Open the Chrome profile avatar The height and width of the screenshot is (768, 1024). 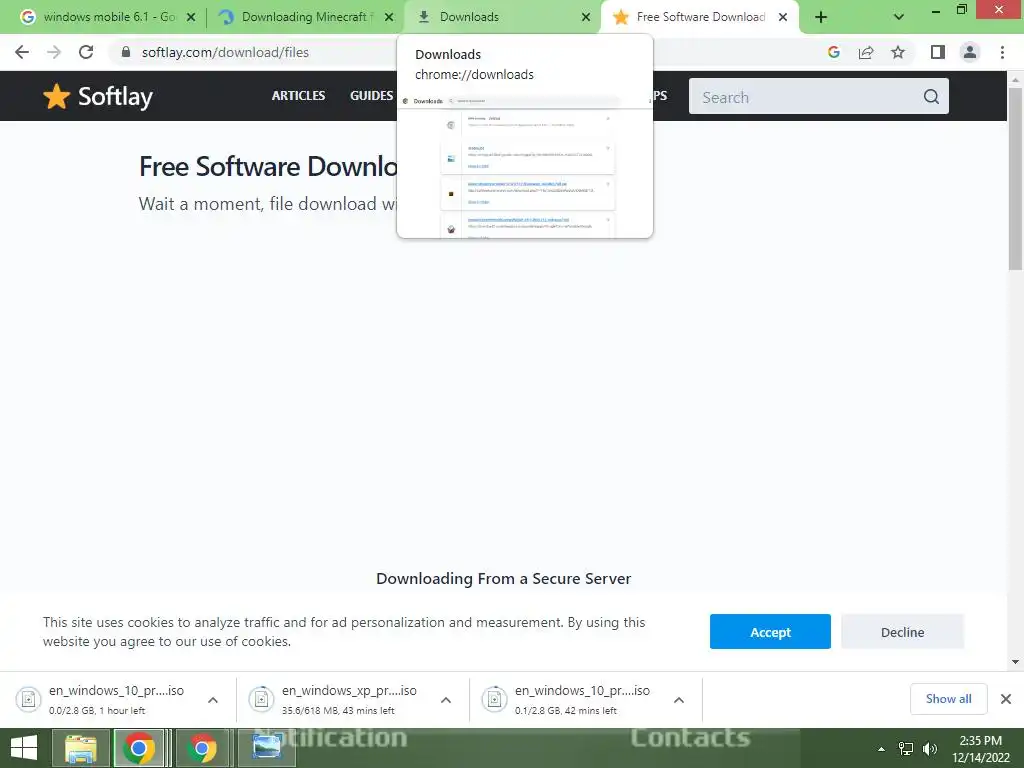click(x=970, y=52)
